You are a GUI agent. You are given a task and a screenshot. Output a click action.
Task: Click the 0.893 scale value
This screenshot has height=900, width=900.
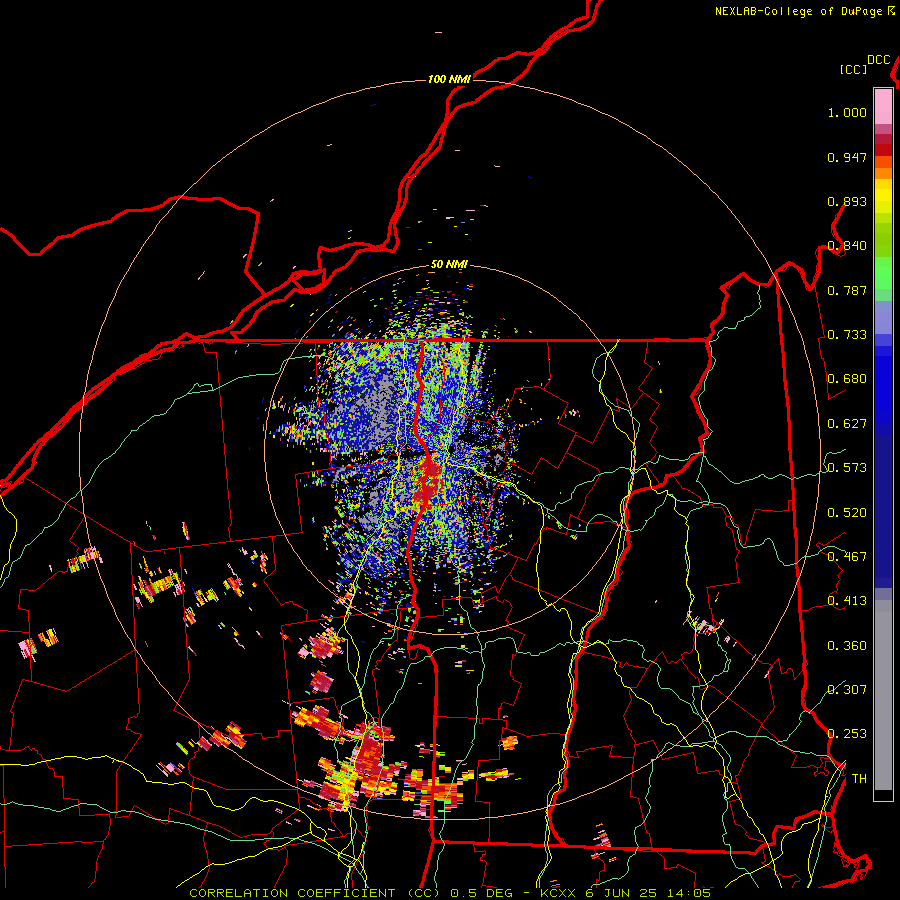click(x=847, y=201)
